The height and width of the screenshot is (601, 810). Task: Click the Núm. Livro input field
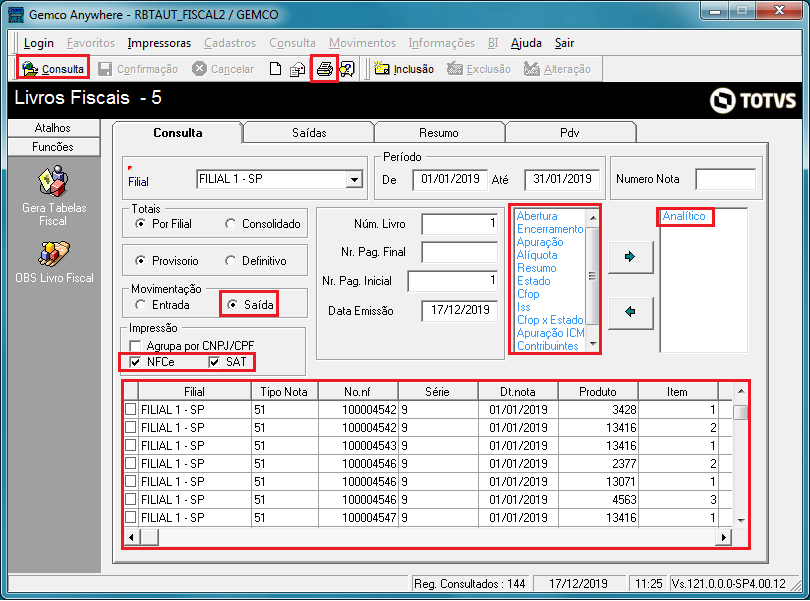pos(459,224)
